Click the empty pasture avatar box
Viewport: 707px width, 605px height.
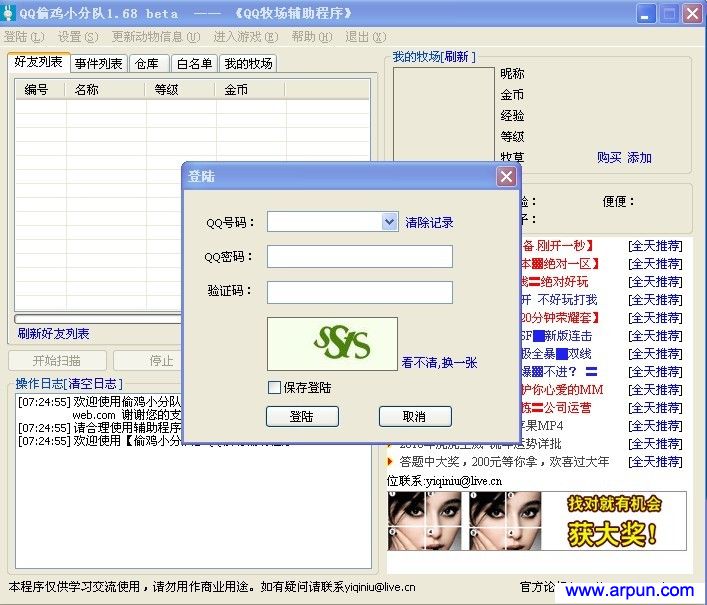pos(444,114)
